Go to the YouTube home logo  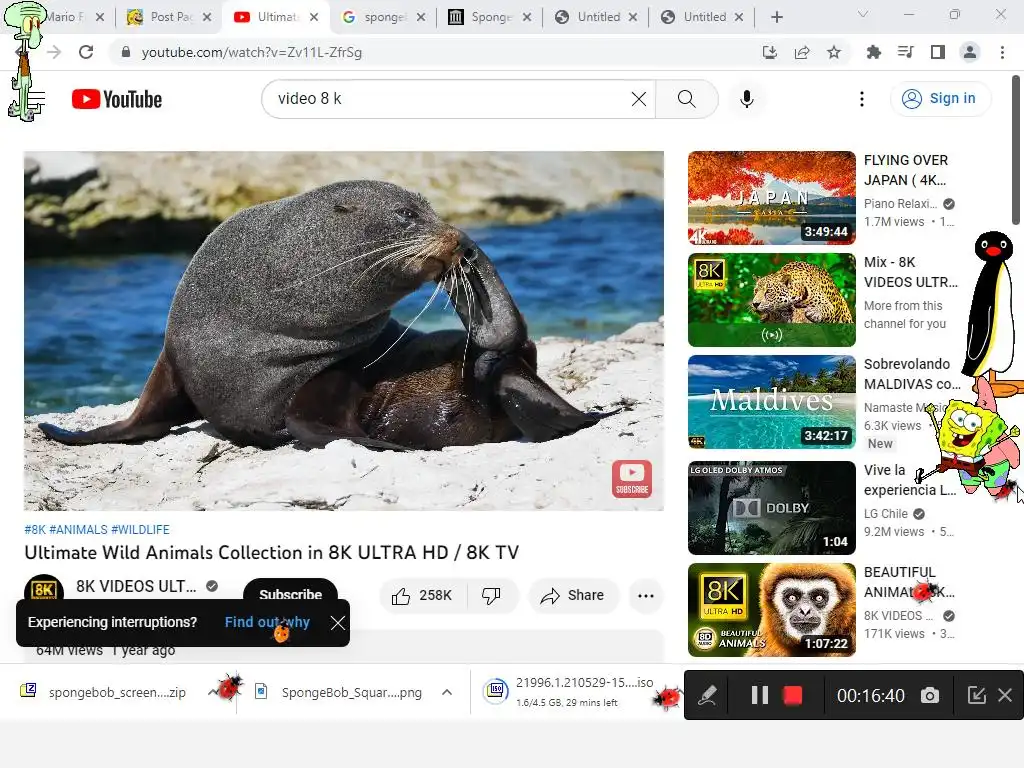pos(117,99)
